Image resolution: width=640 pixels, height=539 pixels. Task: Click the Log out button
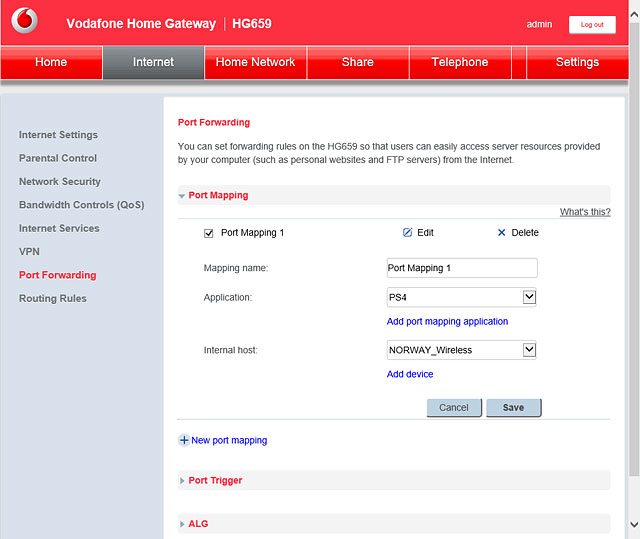pos(592,25)
